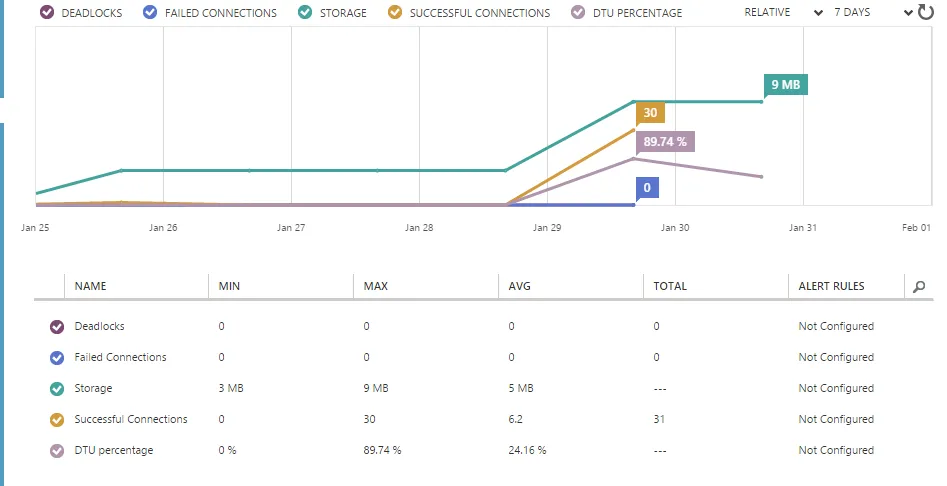Uncheck the Failed Connections row check icon
This screenshot has height=486, width=947.
tap(57, 358)
